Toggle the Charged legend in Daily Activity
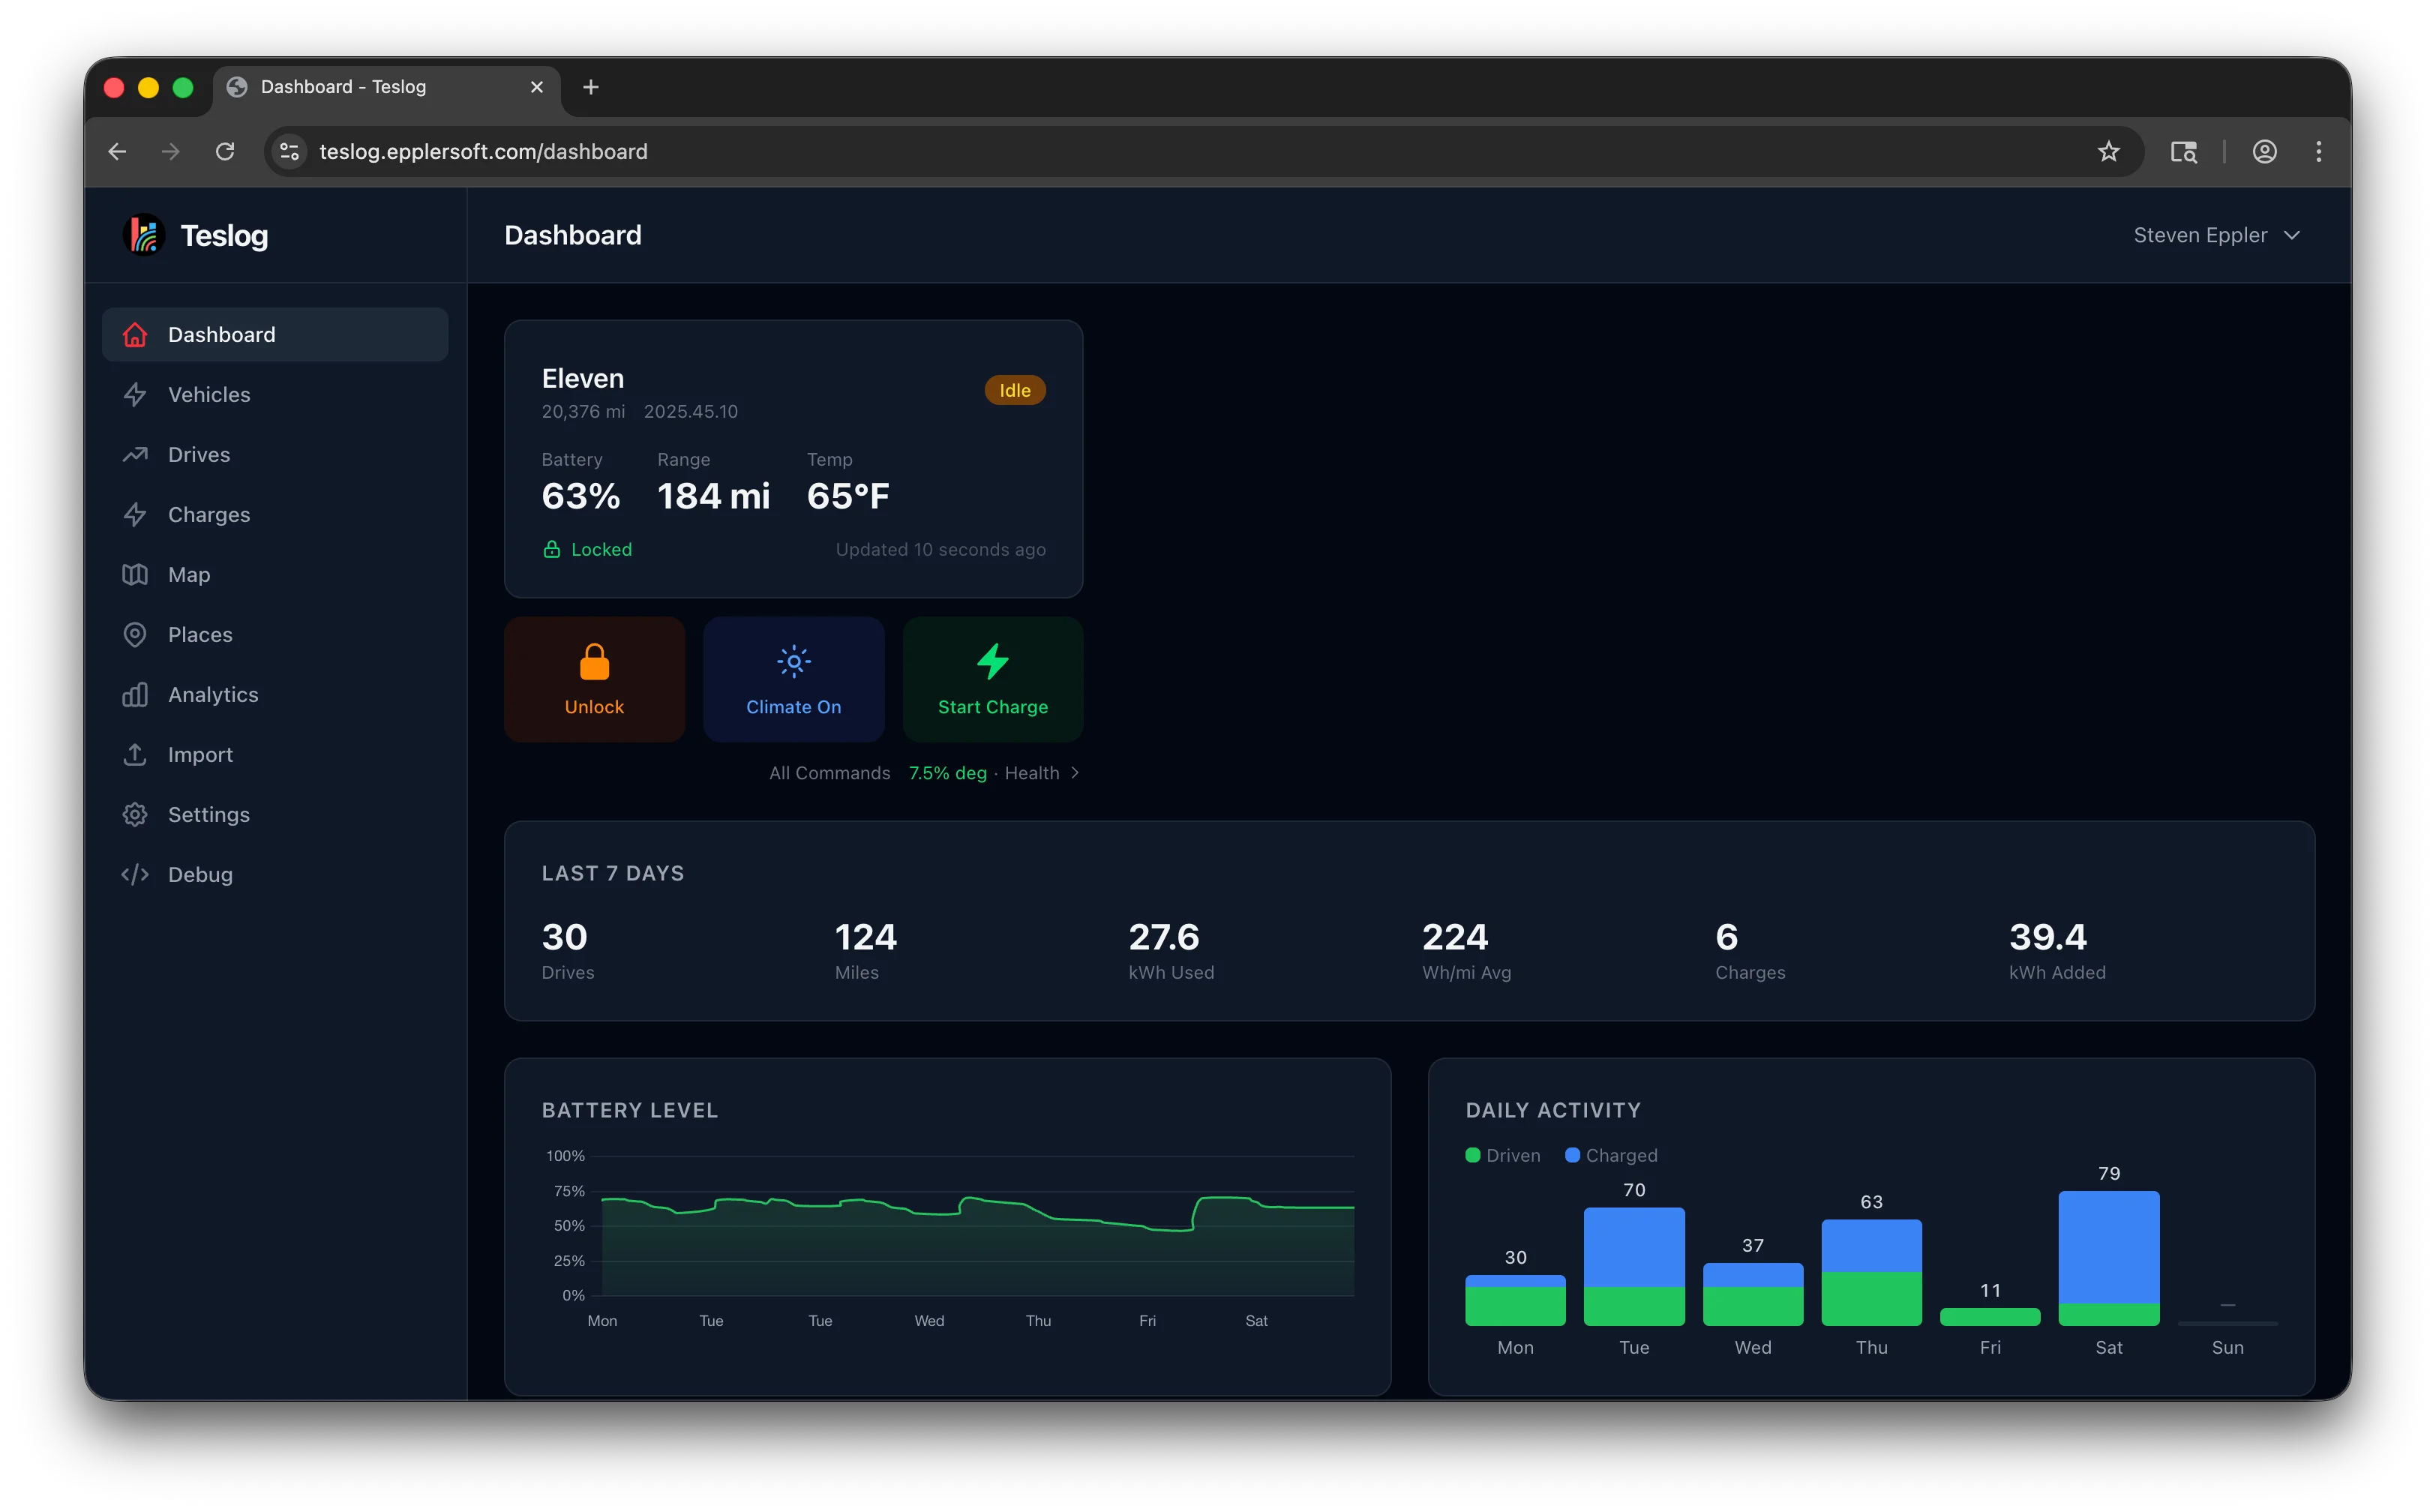 tap(1610, 1155)
